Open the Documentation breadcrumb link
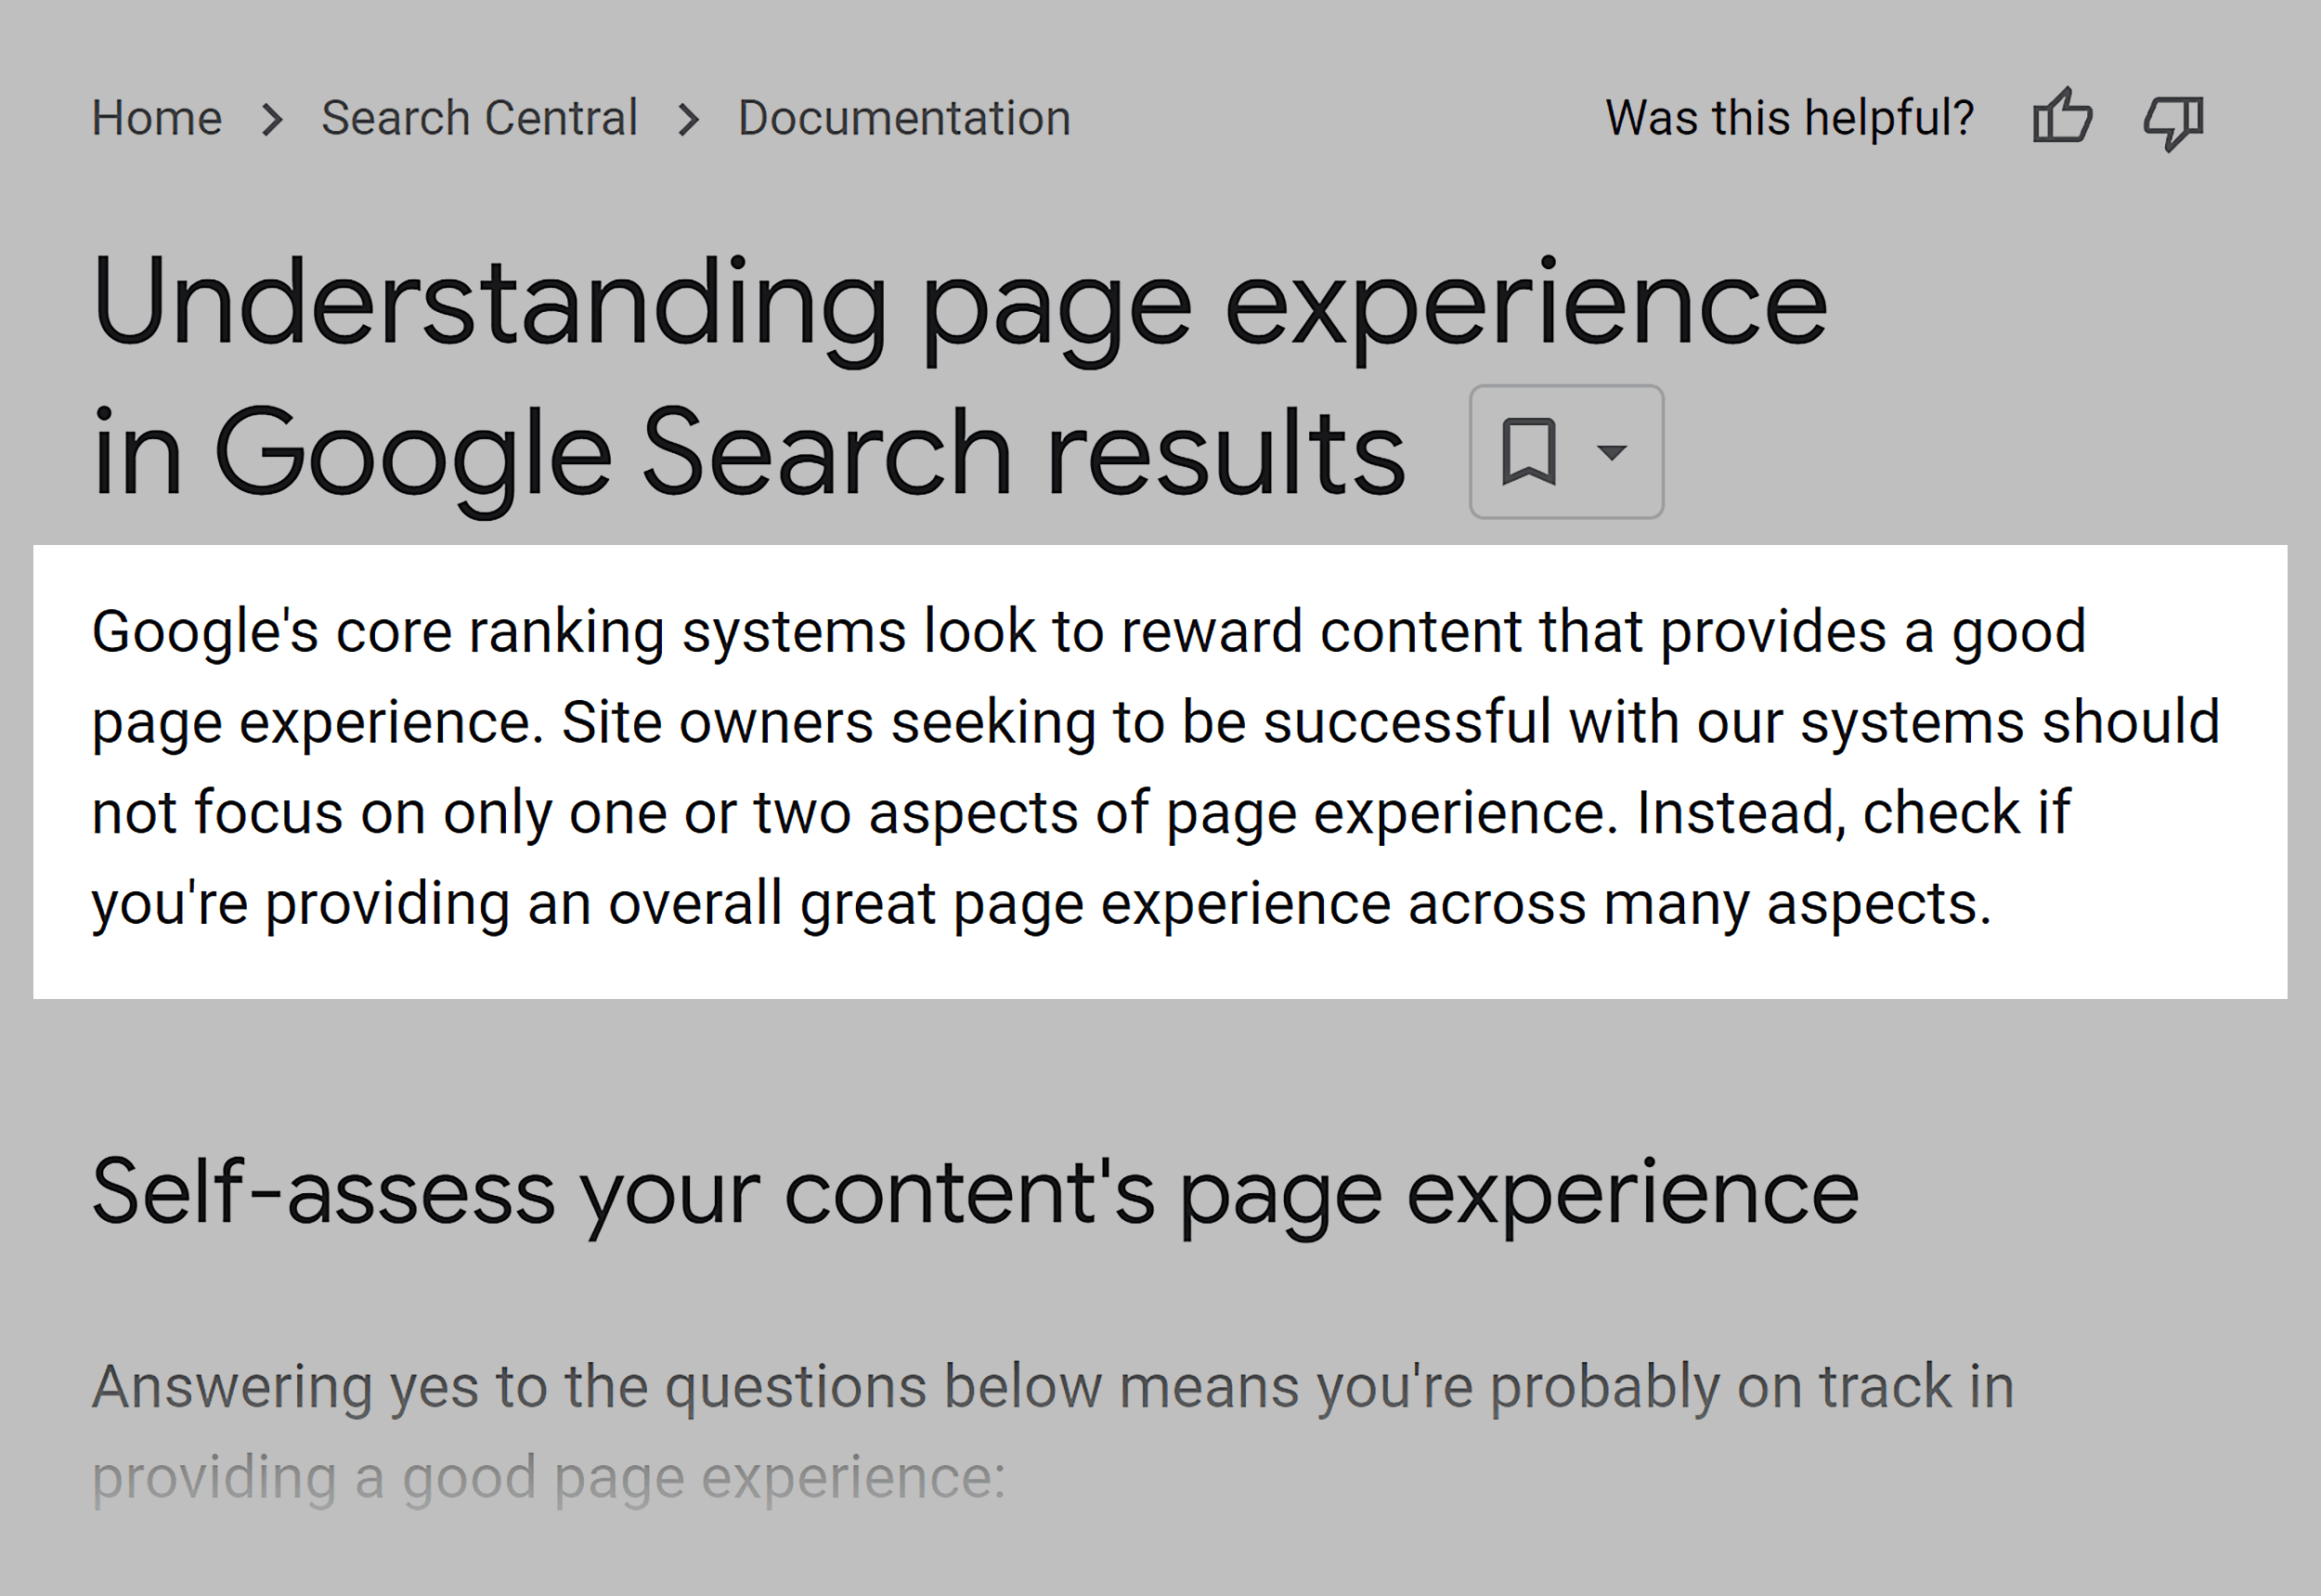 [x=901, y=117]
